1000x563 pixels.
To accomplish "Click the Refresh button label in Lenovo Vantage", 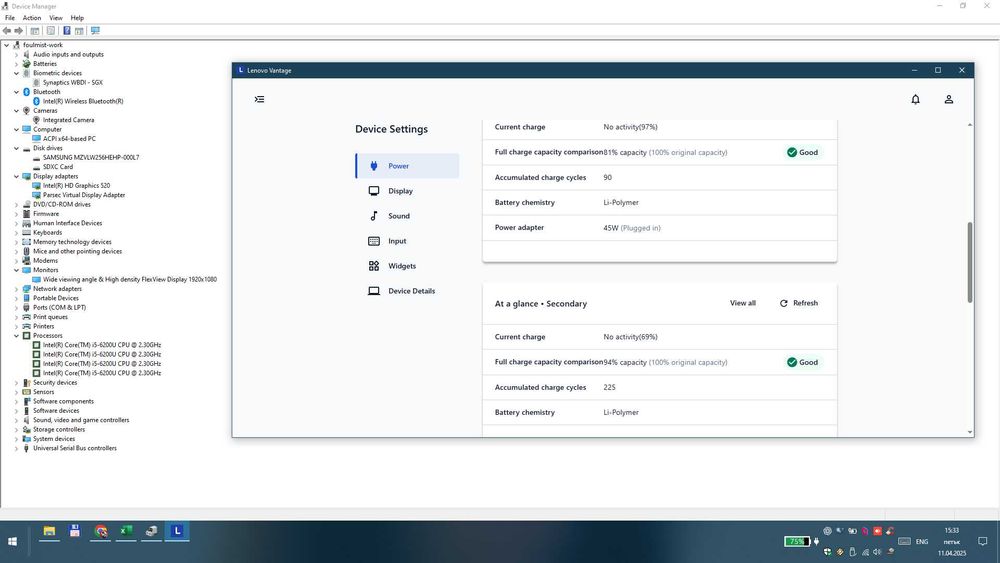I will [805, 303].
